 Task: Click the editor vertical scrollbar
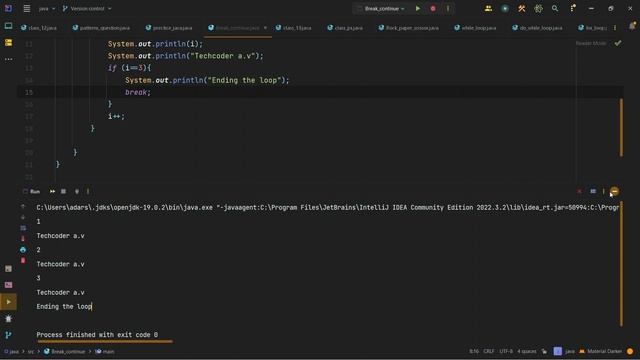point(621,127)
